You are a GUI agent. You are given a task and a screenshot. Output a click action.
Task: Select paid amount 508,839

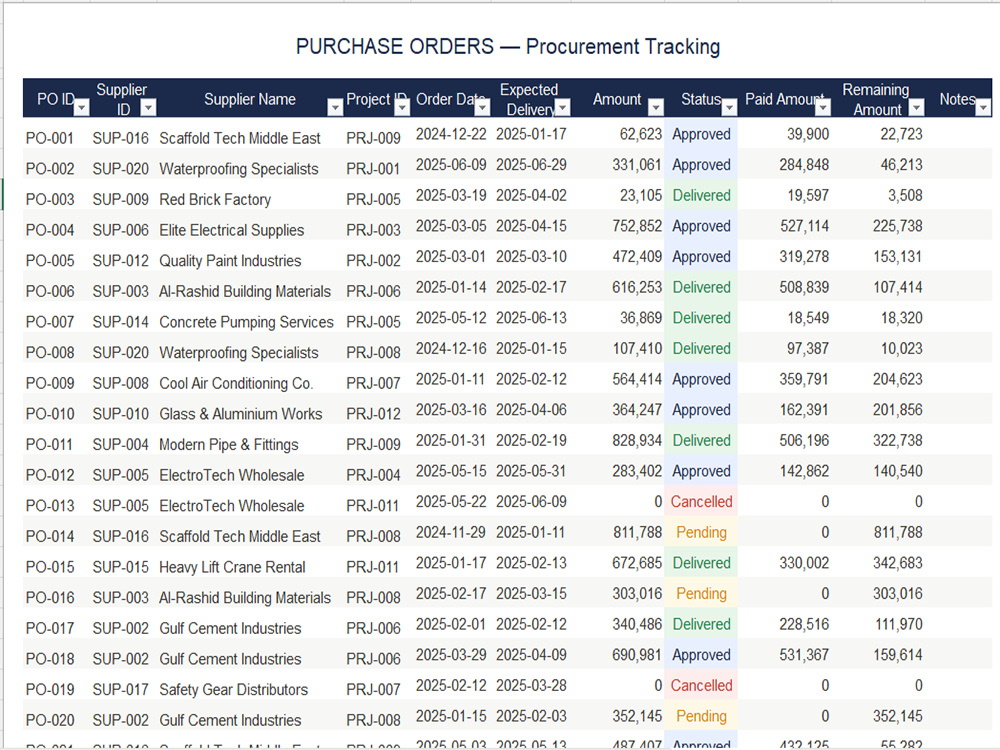804,288
